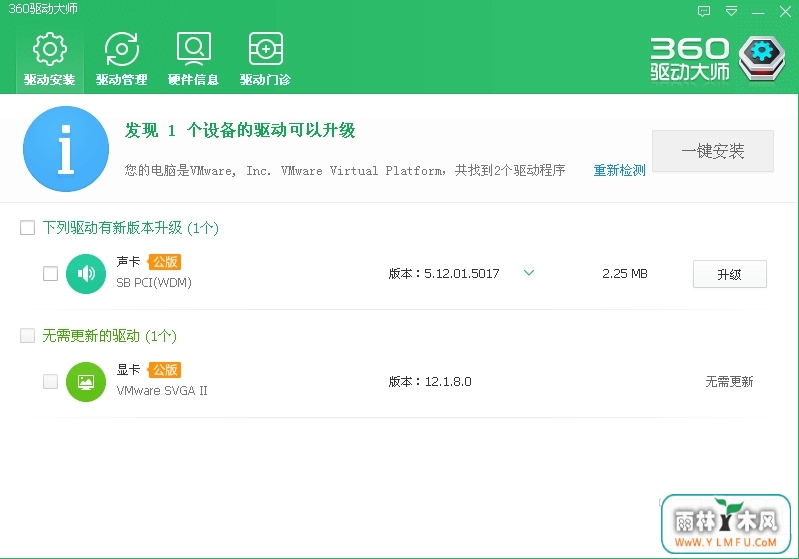Go to the 驱动门诊 tab
The width and height of the screenshot is (799, 559).
point(265,60)
